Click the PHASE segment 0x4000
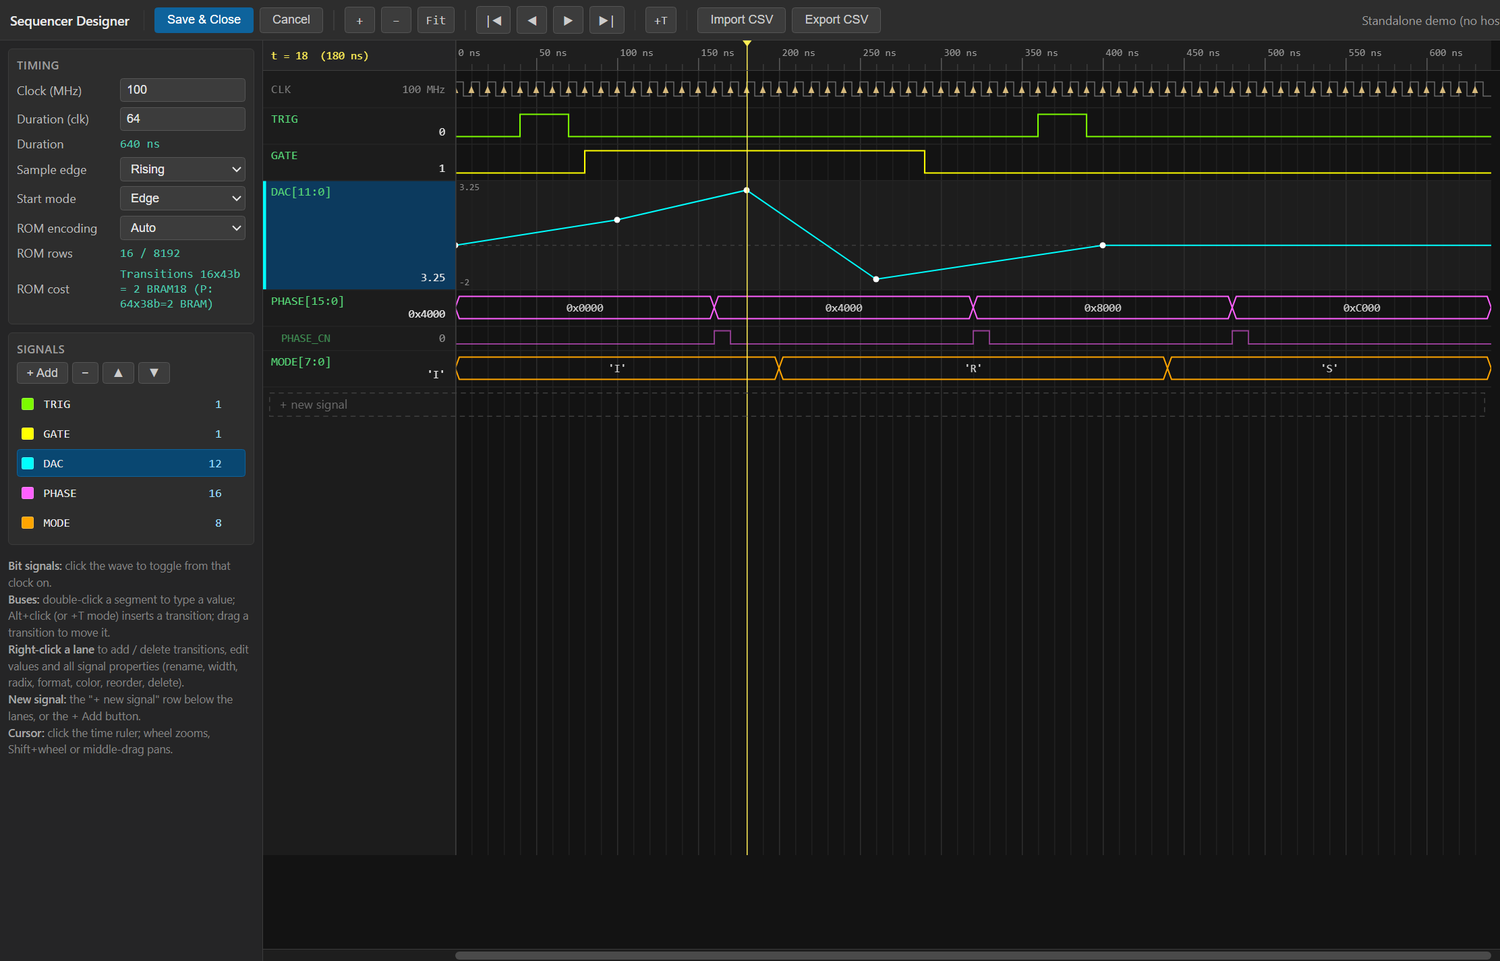Viewport: 1500px width, 961px height. pyautogui.click(x=844, y=308)
